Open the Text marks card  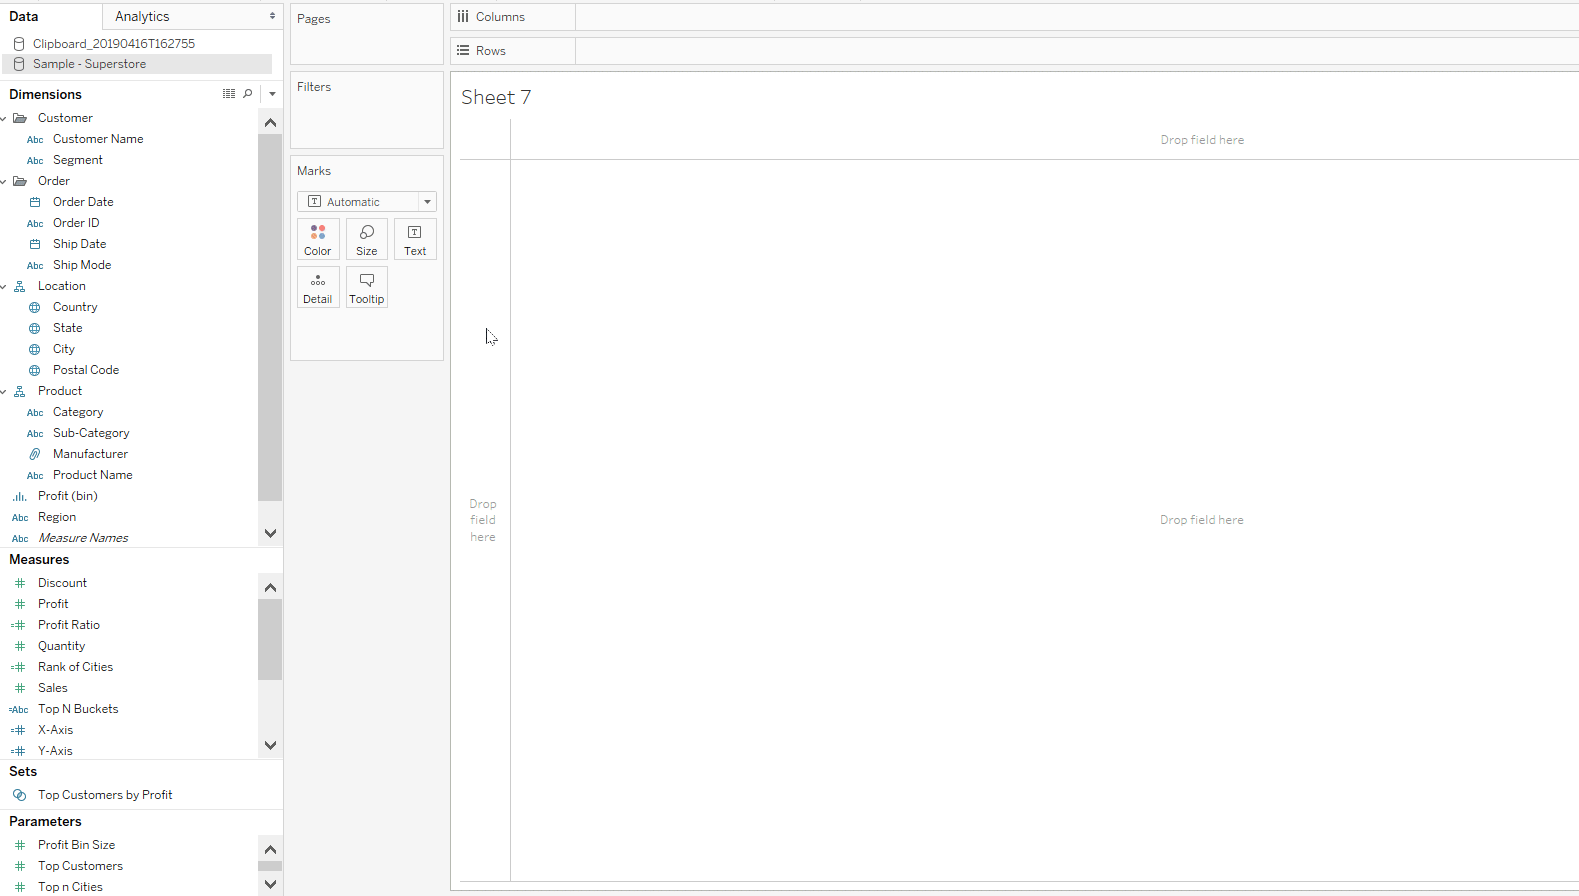click(x=415, y=240)
